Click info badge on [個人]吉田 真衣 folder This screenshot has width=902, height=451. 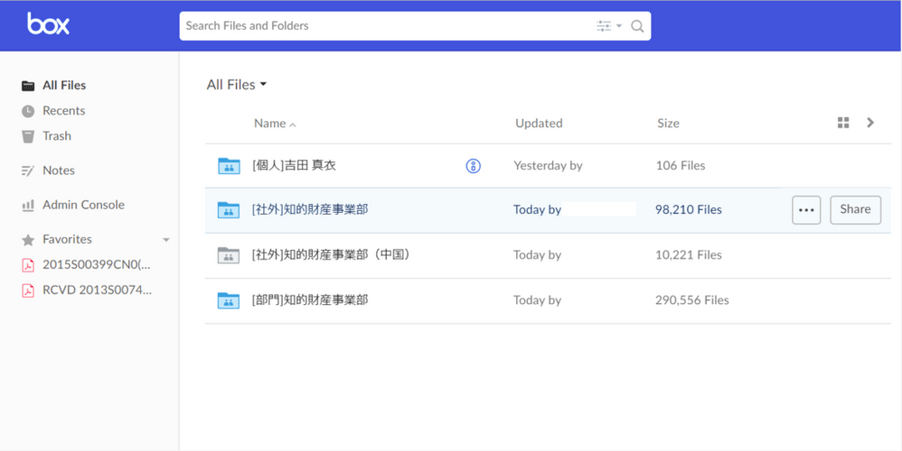473,166
